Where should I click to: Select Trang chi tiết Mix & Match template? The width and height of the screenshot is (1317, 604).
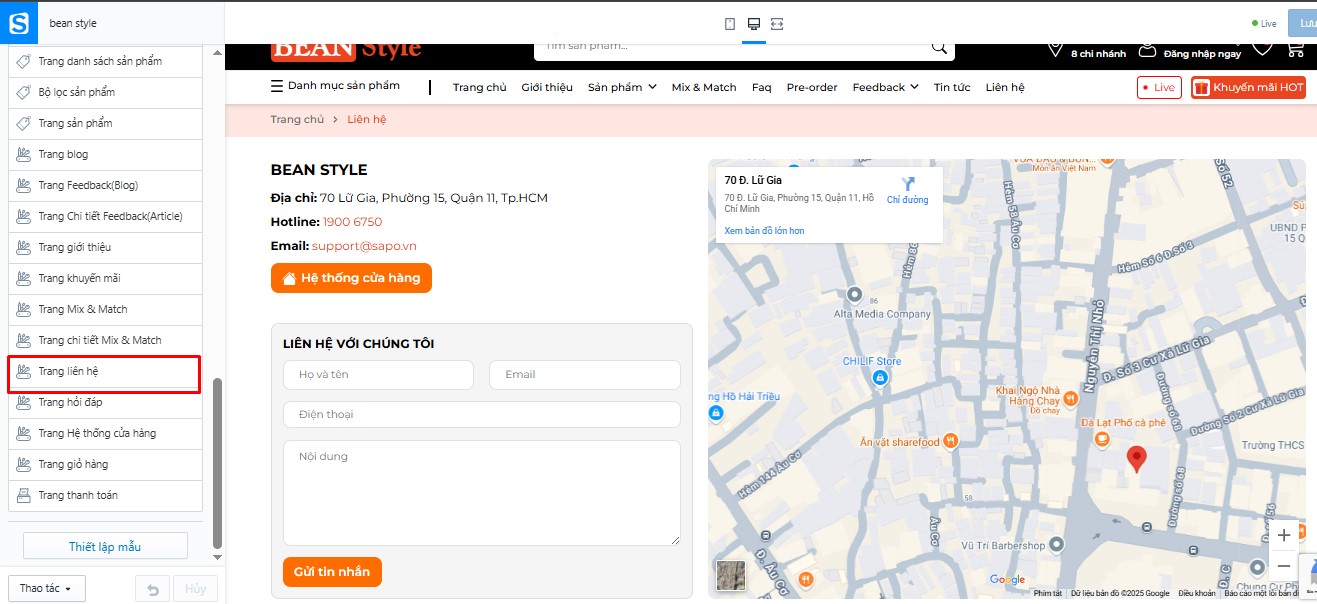[105, 340]
